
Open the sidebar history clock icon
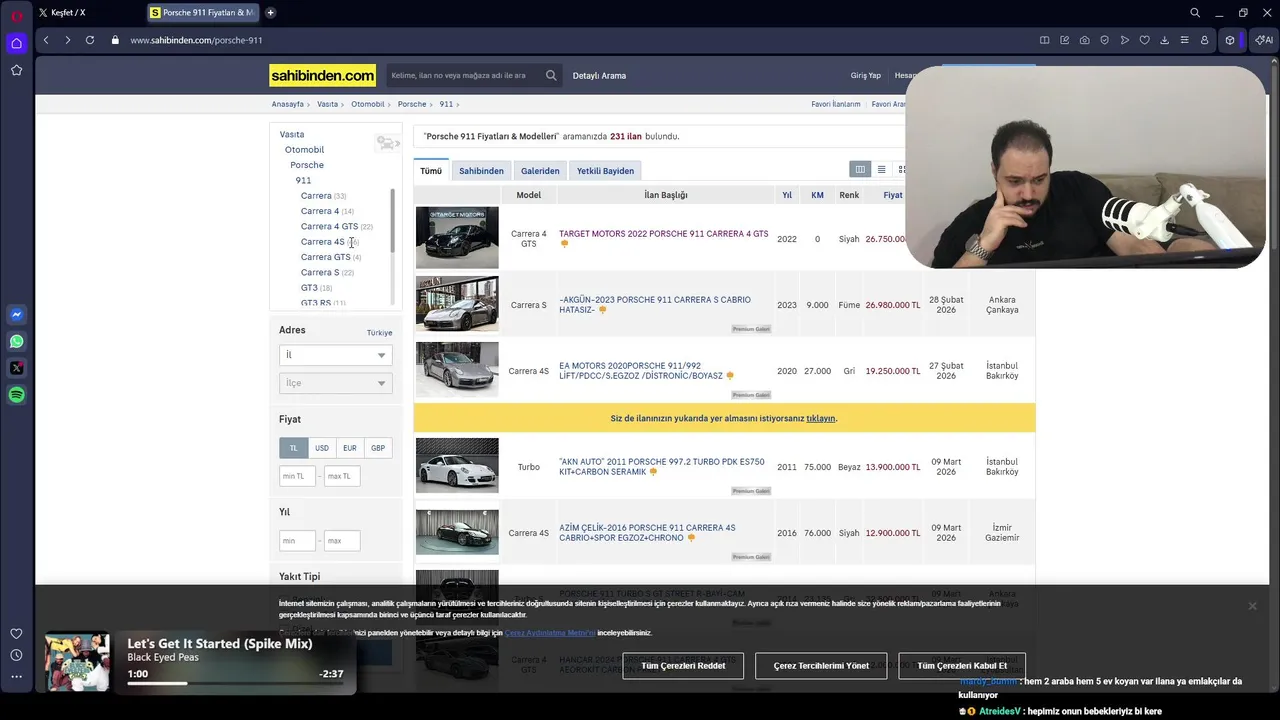pyautogui.click(x=16, y=655)
